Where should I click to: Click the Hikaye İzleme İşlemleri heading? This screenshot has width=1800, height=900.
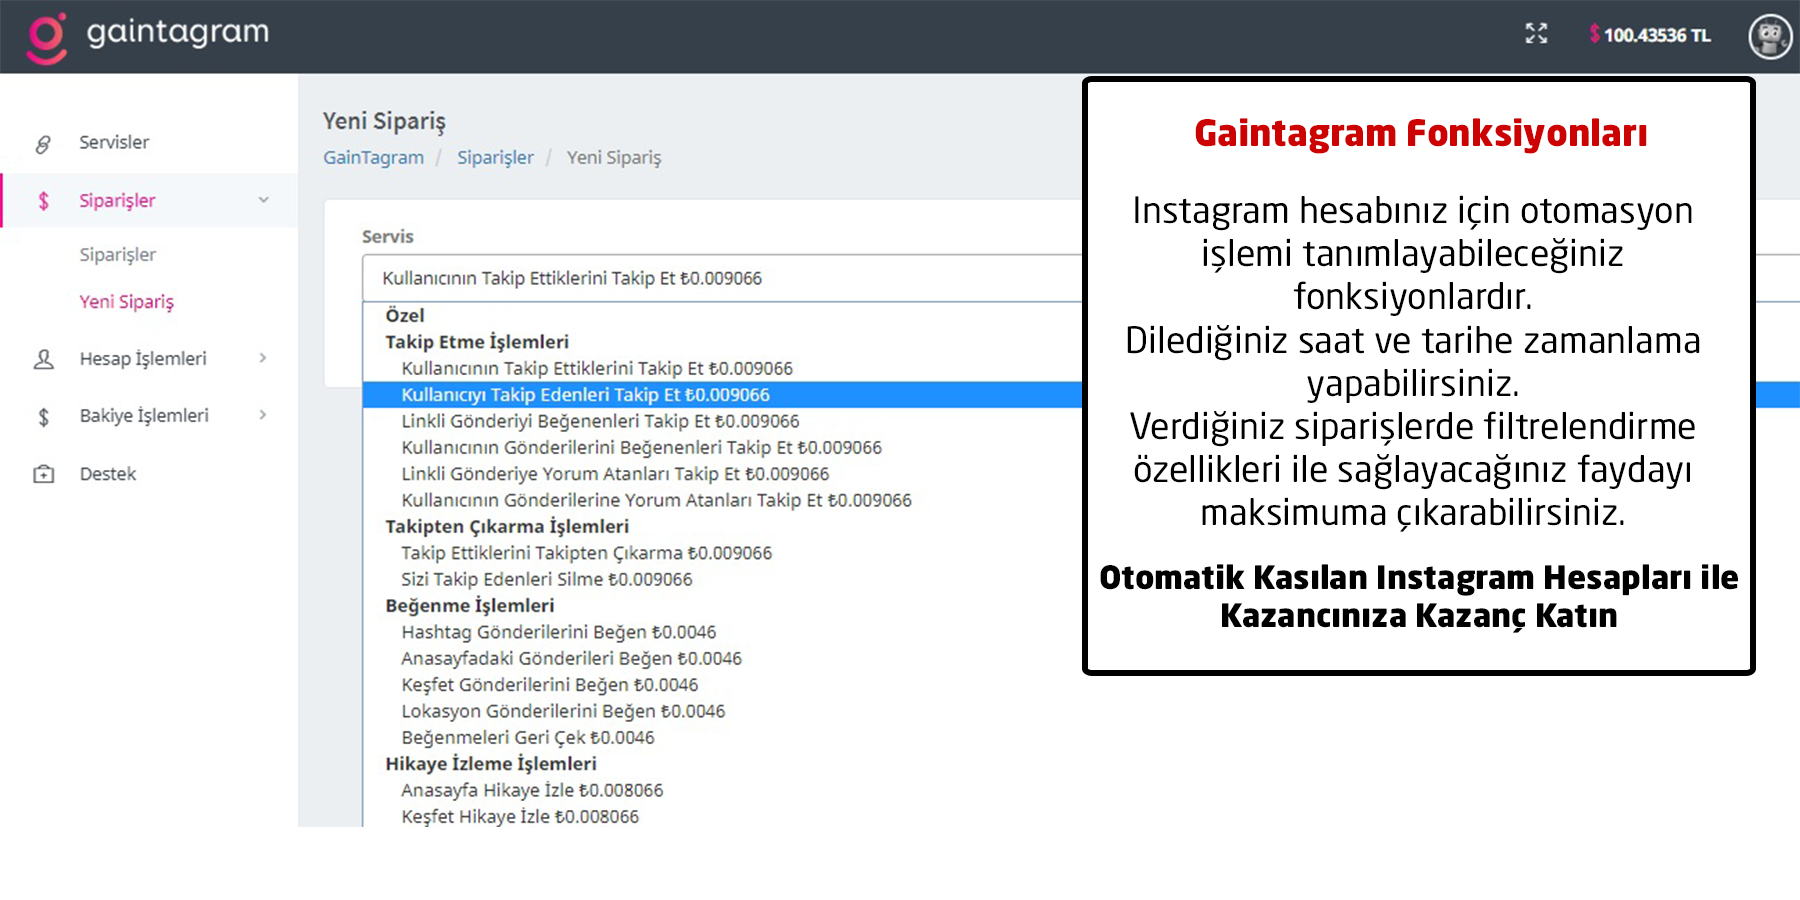491,764
